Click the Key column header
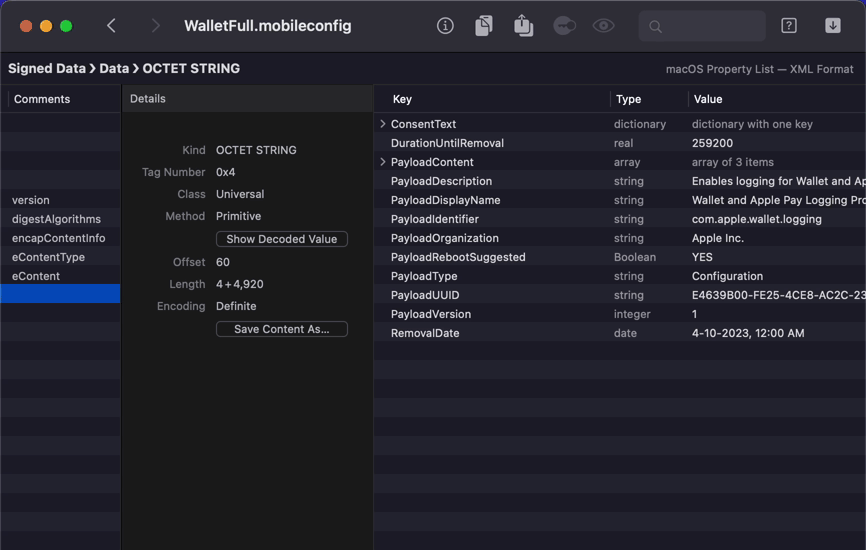Image resolution: width=866 pixels, height=550 pixels. (x=402, y=99)
